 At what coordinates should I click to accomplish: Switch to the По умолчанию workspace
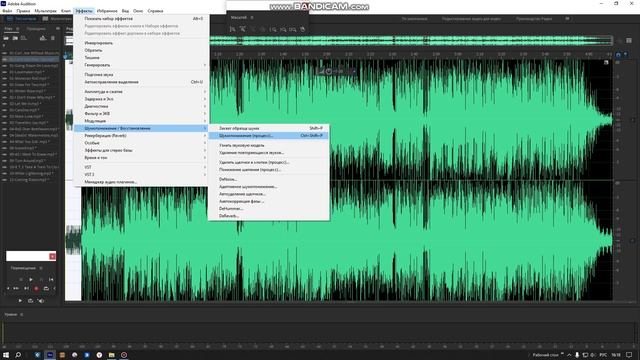tap(414, 19)
